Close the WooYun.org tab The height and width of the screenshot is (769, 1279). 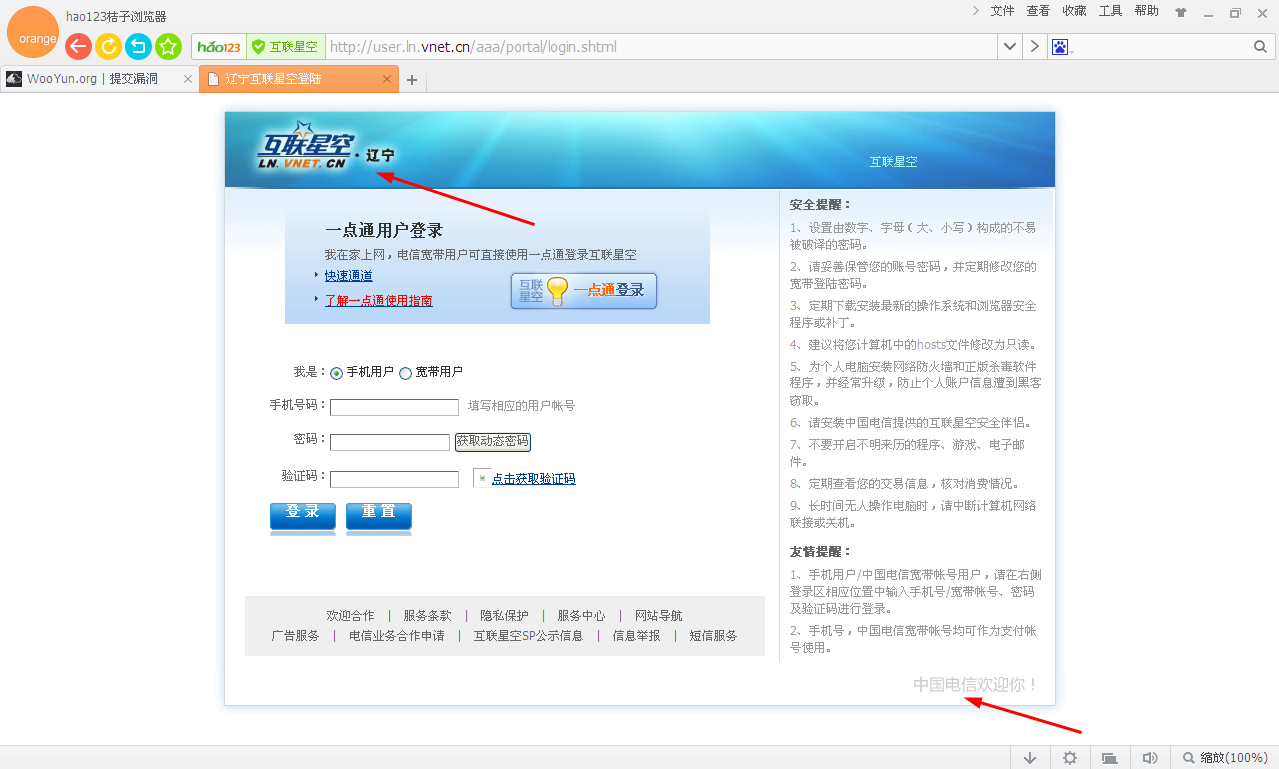[187, 79]
